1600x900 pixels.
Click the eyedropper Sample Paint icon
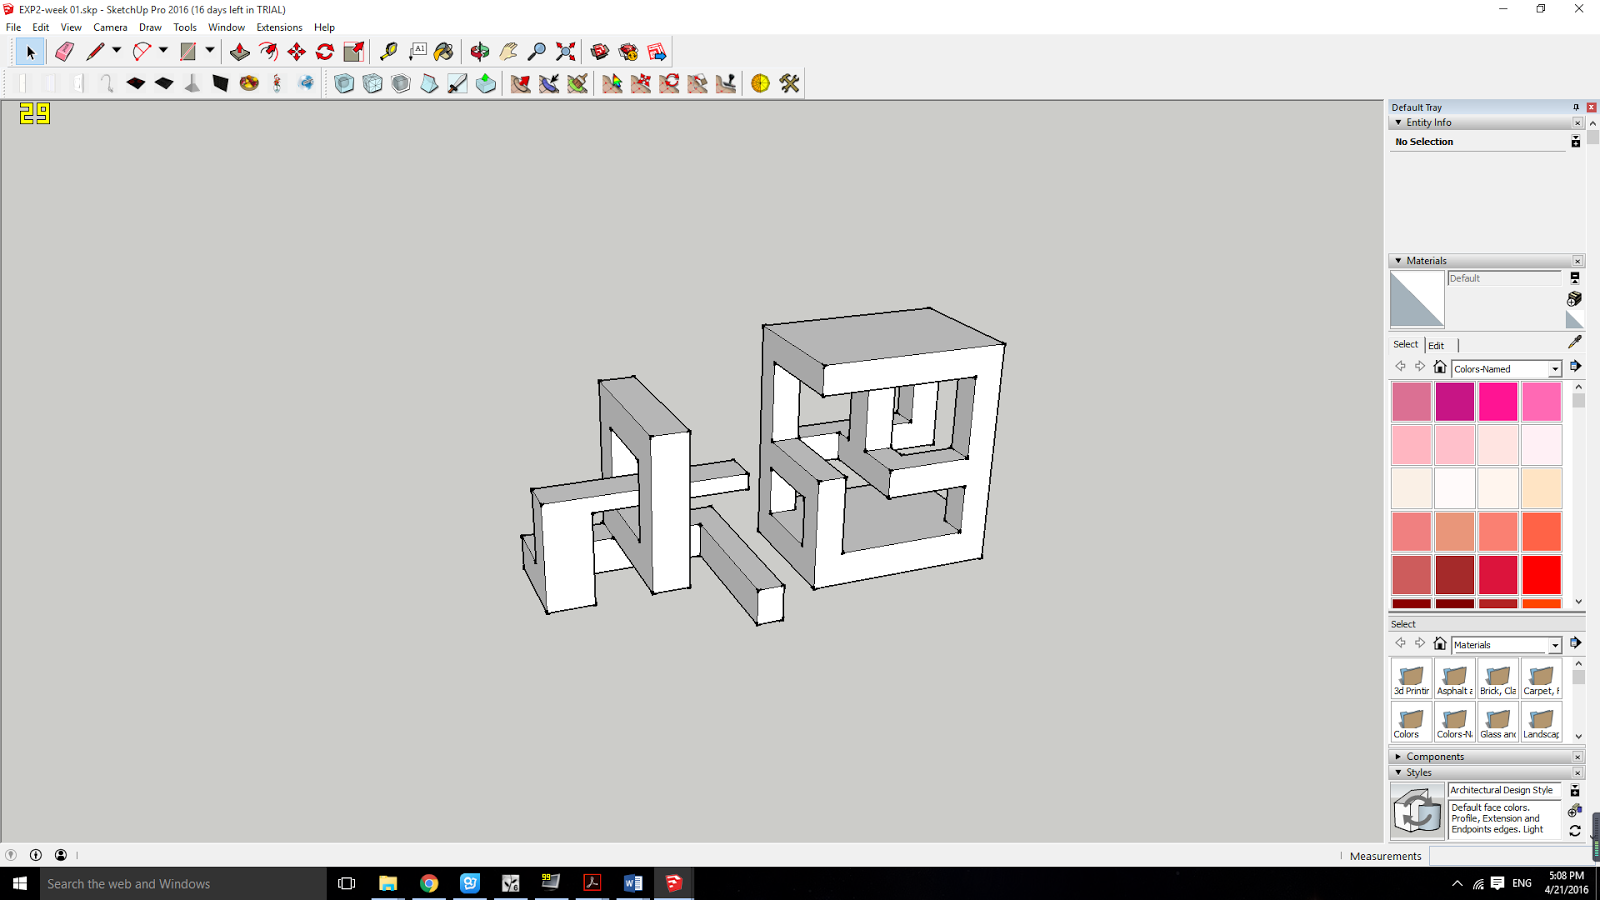(x=1575, y=342)
